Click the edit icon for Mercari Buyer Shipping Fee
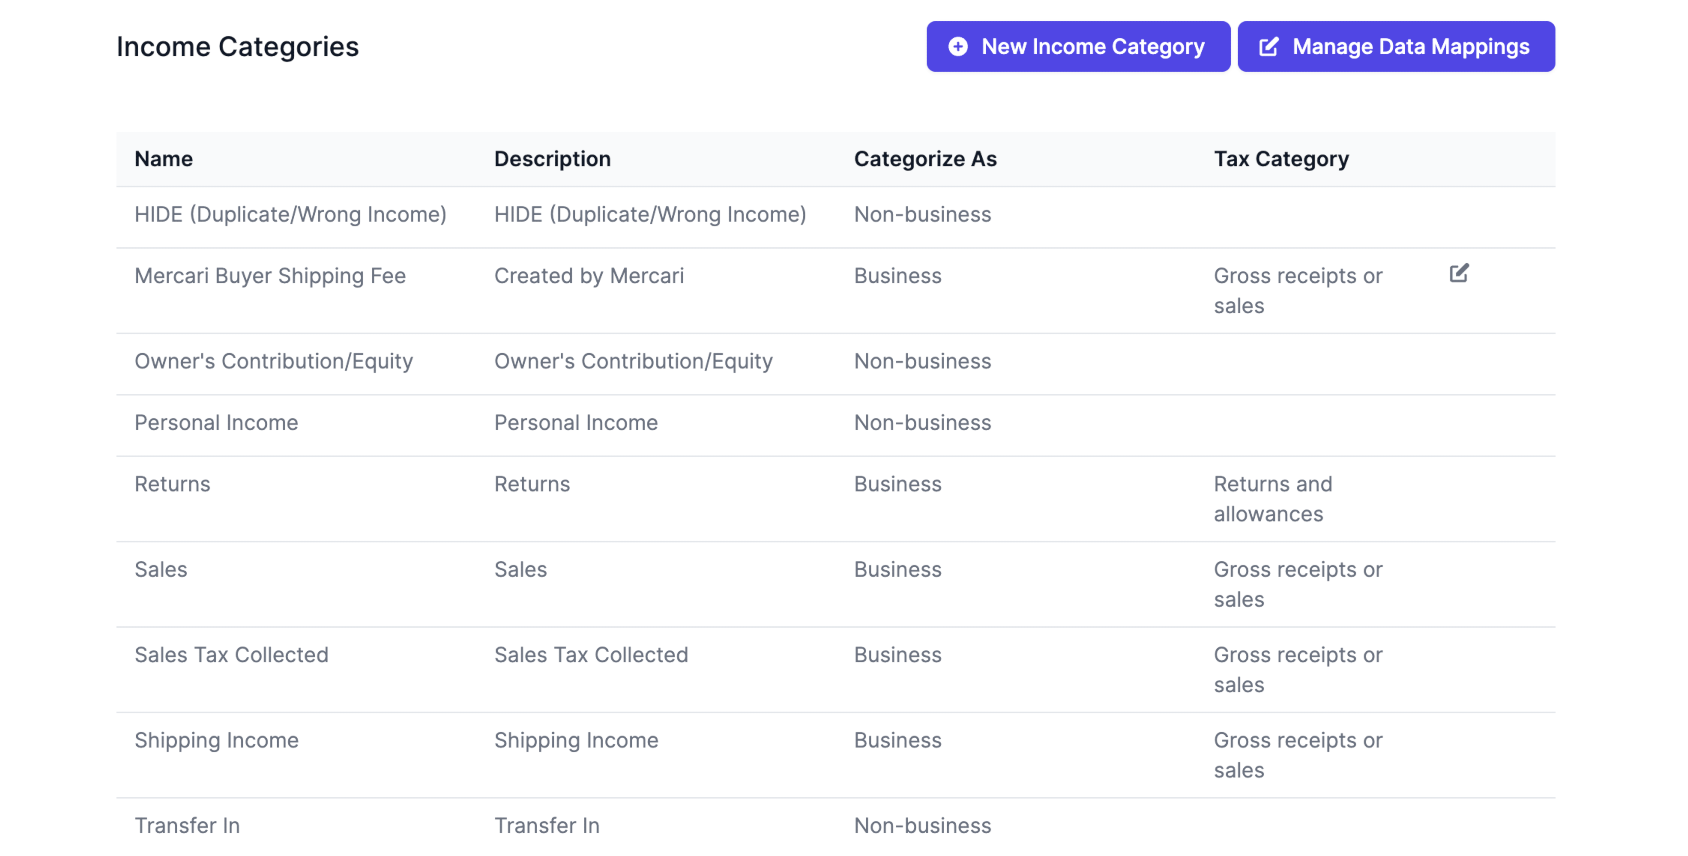 1459,273
